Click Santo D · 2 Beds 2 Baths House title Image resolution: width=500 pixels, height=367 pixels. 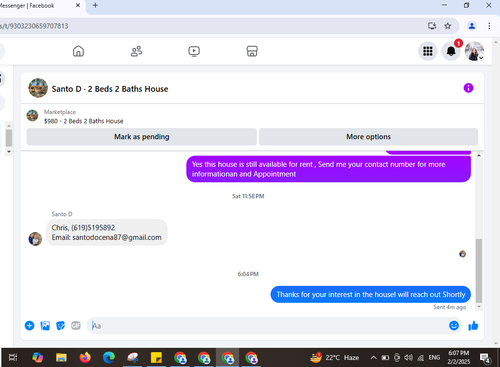click(x=110, y=89)
